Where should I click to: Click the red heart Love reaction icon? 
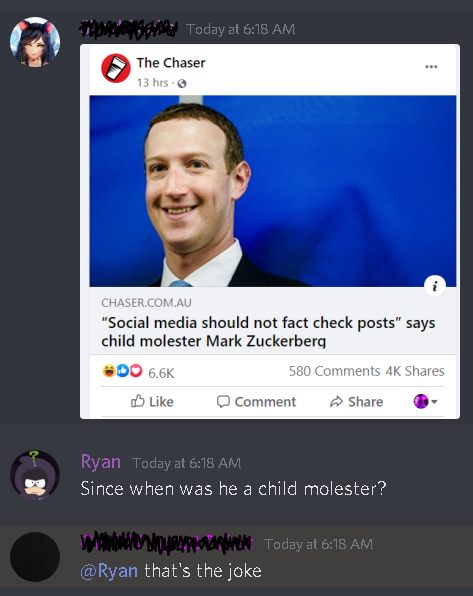click(136, 371)
